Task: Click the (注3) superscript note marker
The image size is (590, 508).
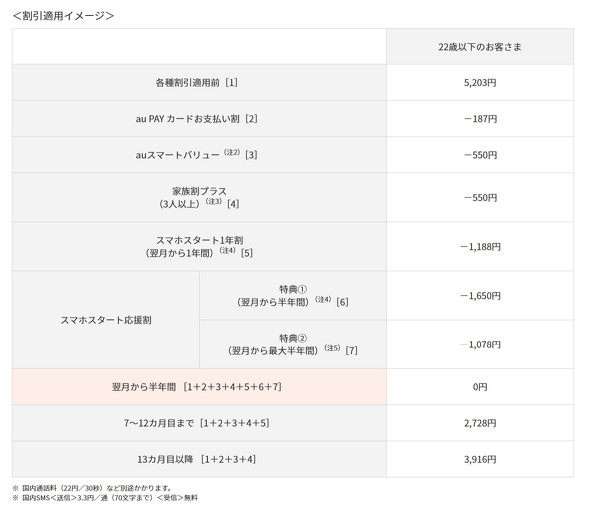Action: pyautogui.click(x=213, y=201)
